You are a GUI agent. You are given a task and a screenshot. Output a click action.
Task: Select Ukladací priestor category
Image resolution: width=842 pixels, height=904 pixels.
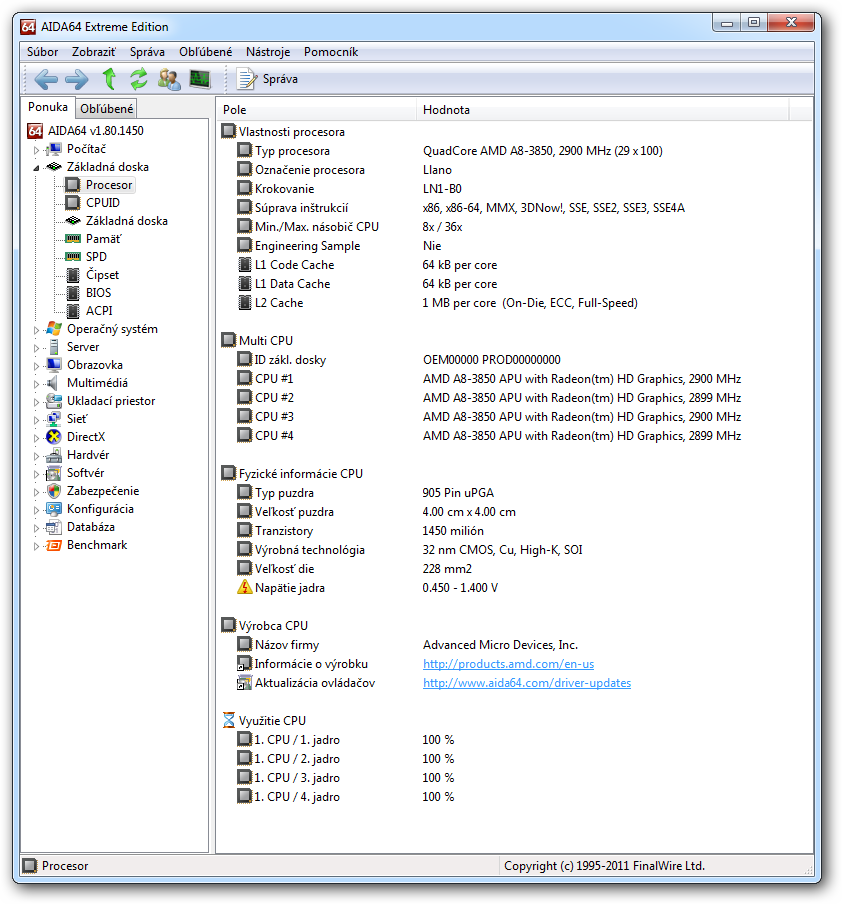[111, 401]
